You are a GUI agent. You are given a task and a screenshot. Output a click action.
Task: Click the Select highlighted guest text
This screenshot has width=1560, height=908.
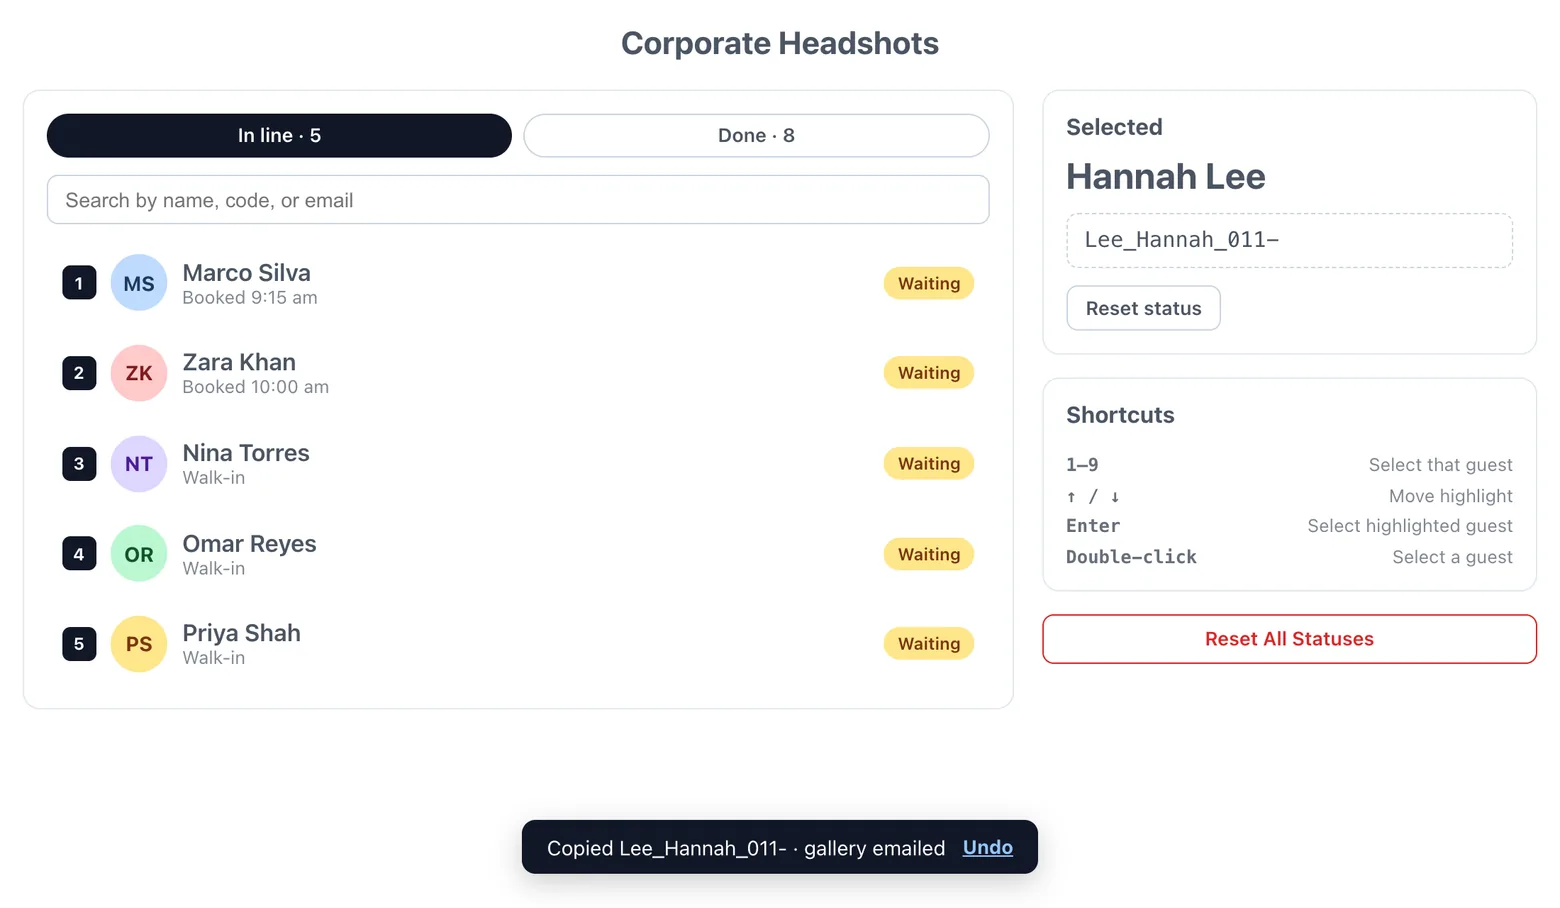1410,526
